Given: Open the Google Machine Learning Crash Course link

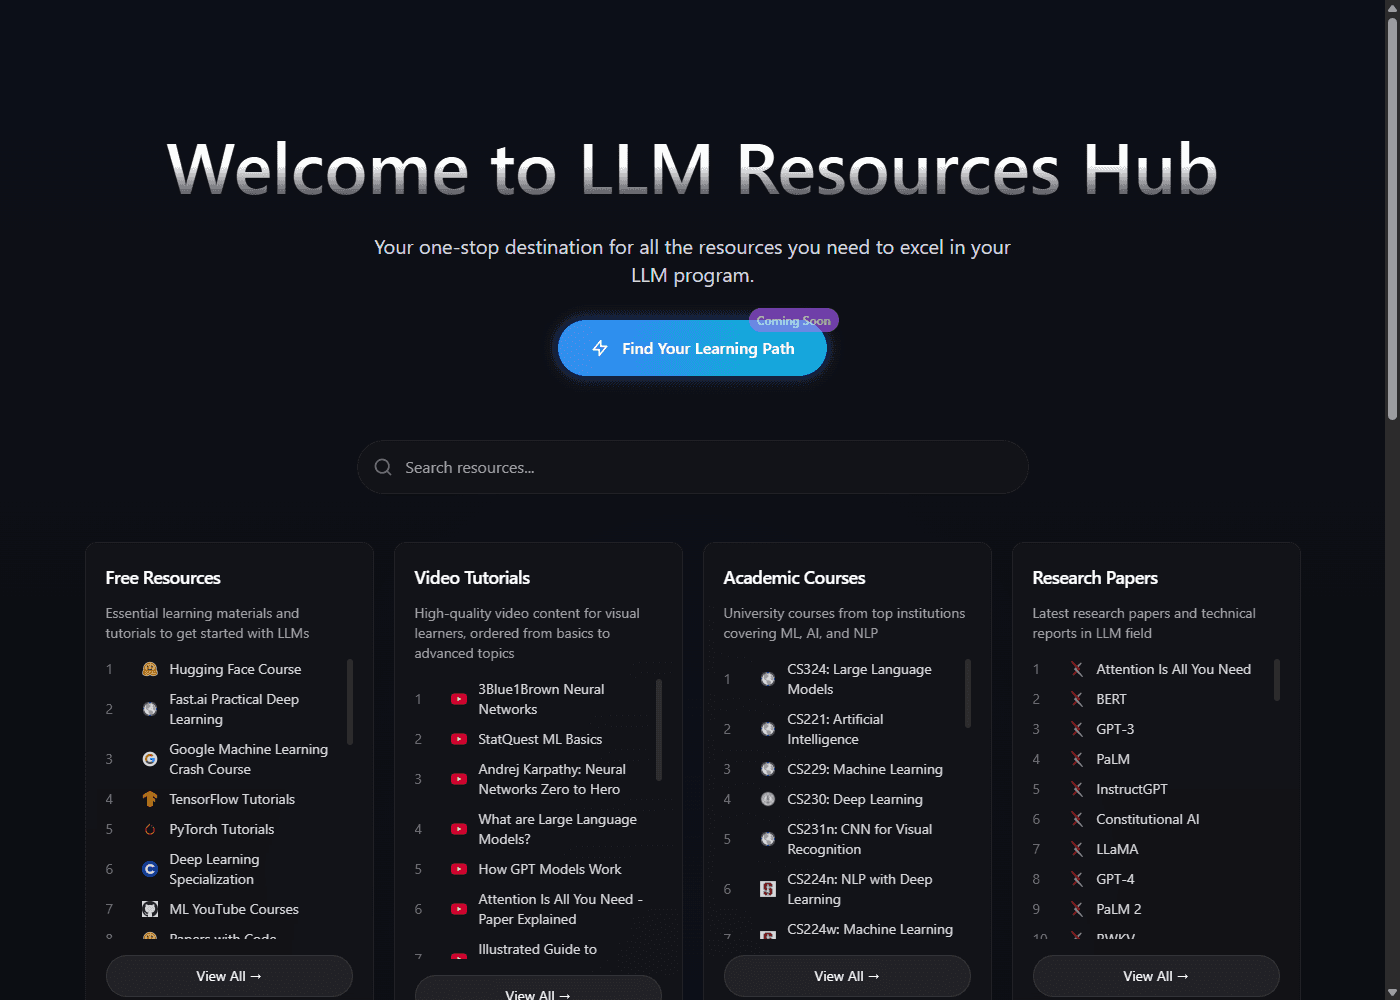Looking at the screenshot, I should [248, 759].
